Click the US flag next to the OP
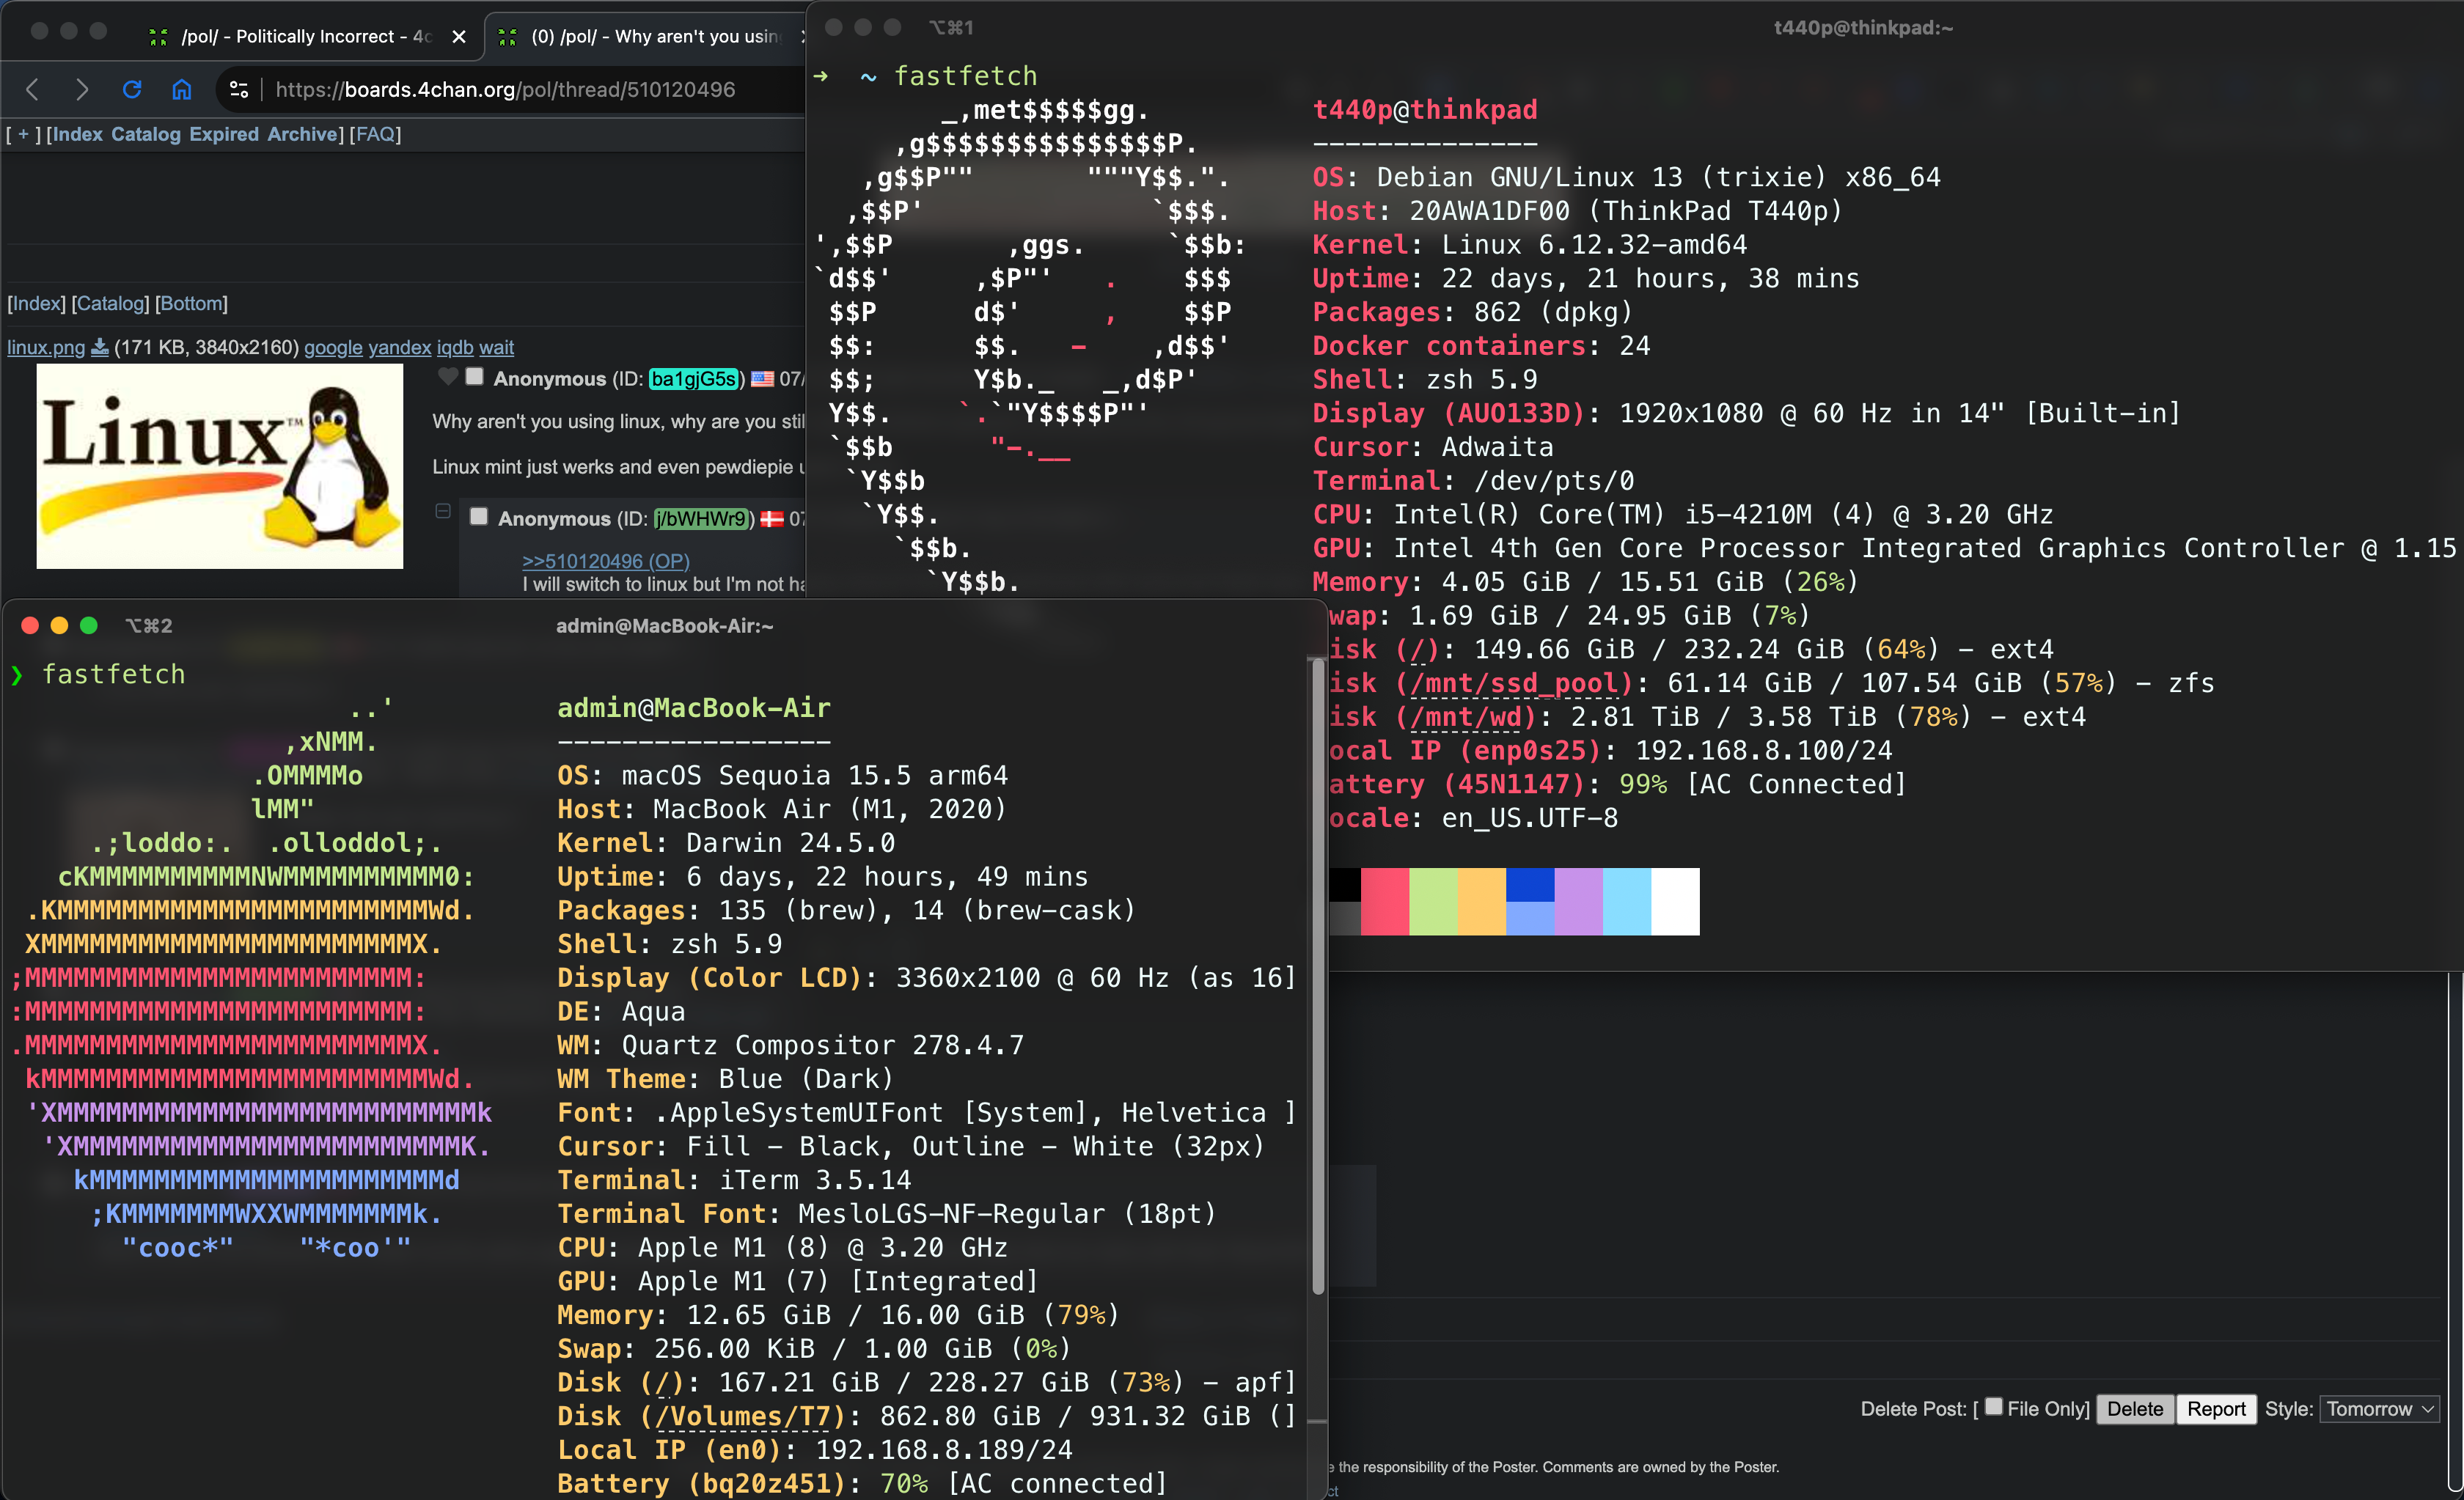The height and width of the screenshot is (1500, 2464). [763, 379]
